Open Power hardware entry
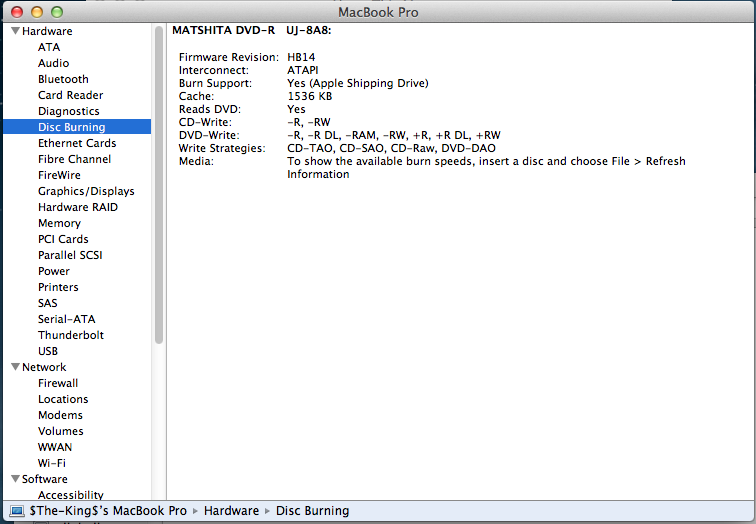The width and height of the screenshot is (756, 524). click(x=54, y=271)
